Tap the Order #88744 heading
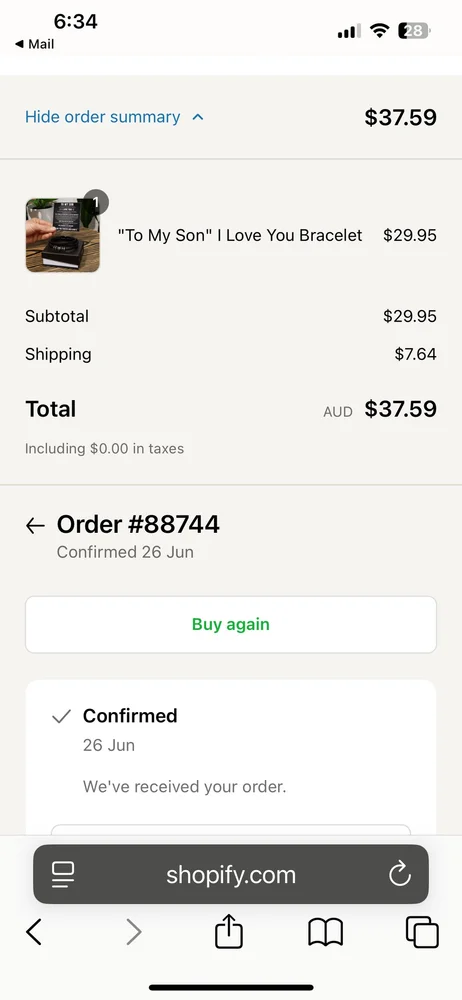This screenshot has width=462, height=1000. 138,524
